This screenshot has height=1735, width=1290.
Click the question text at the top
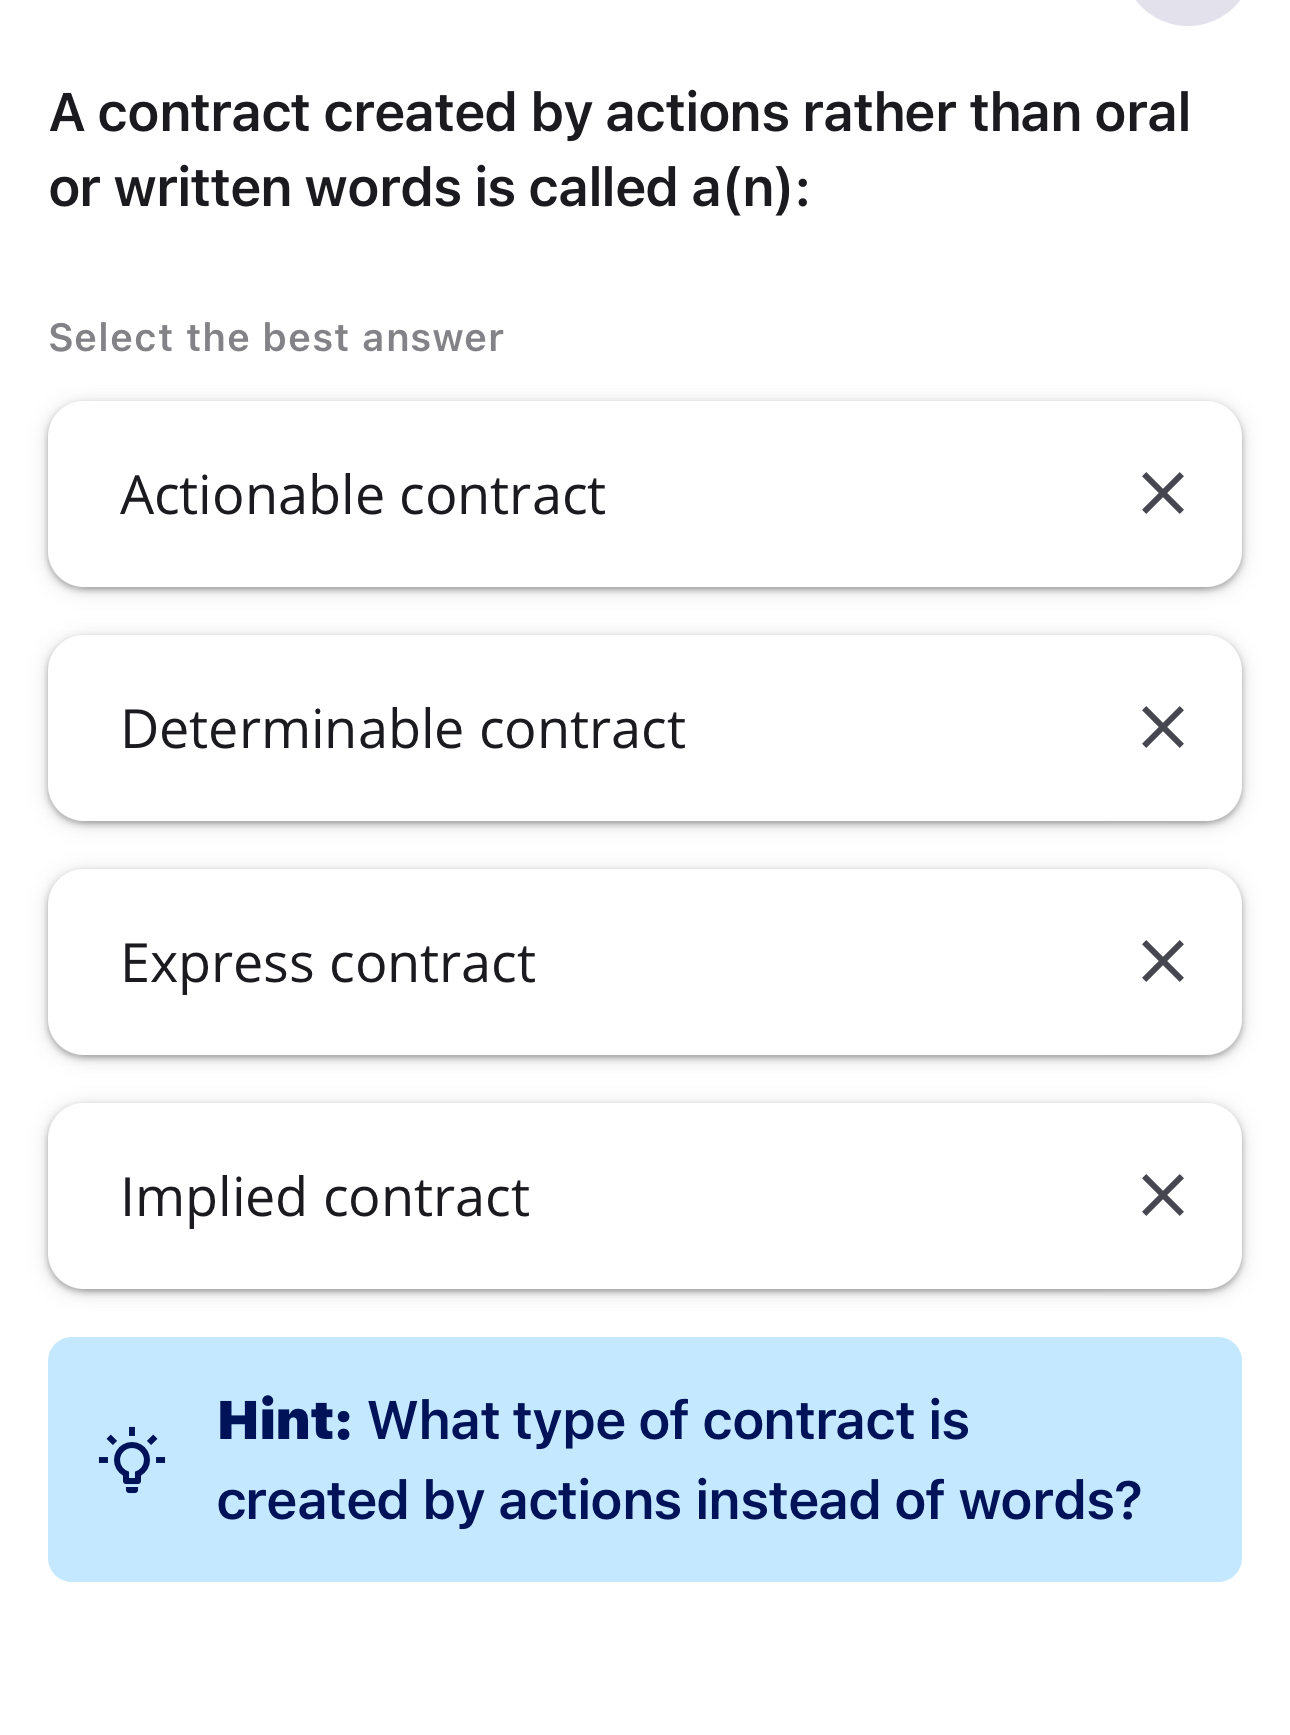pos(620,150)
